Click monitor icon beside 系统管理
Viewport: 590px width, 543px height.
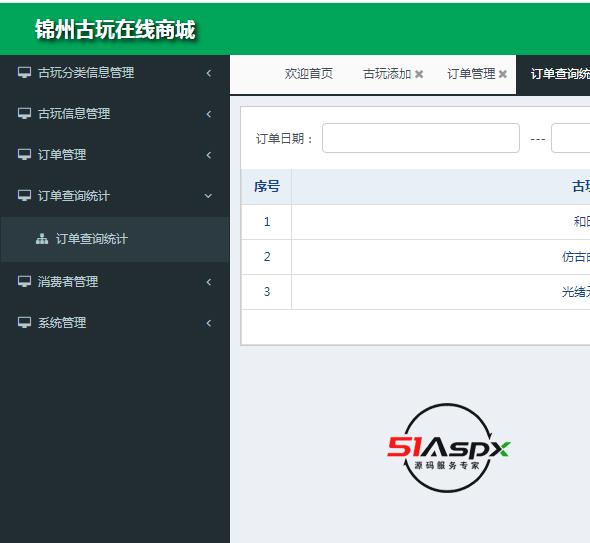click(x=24, y=322)
